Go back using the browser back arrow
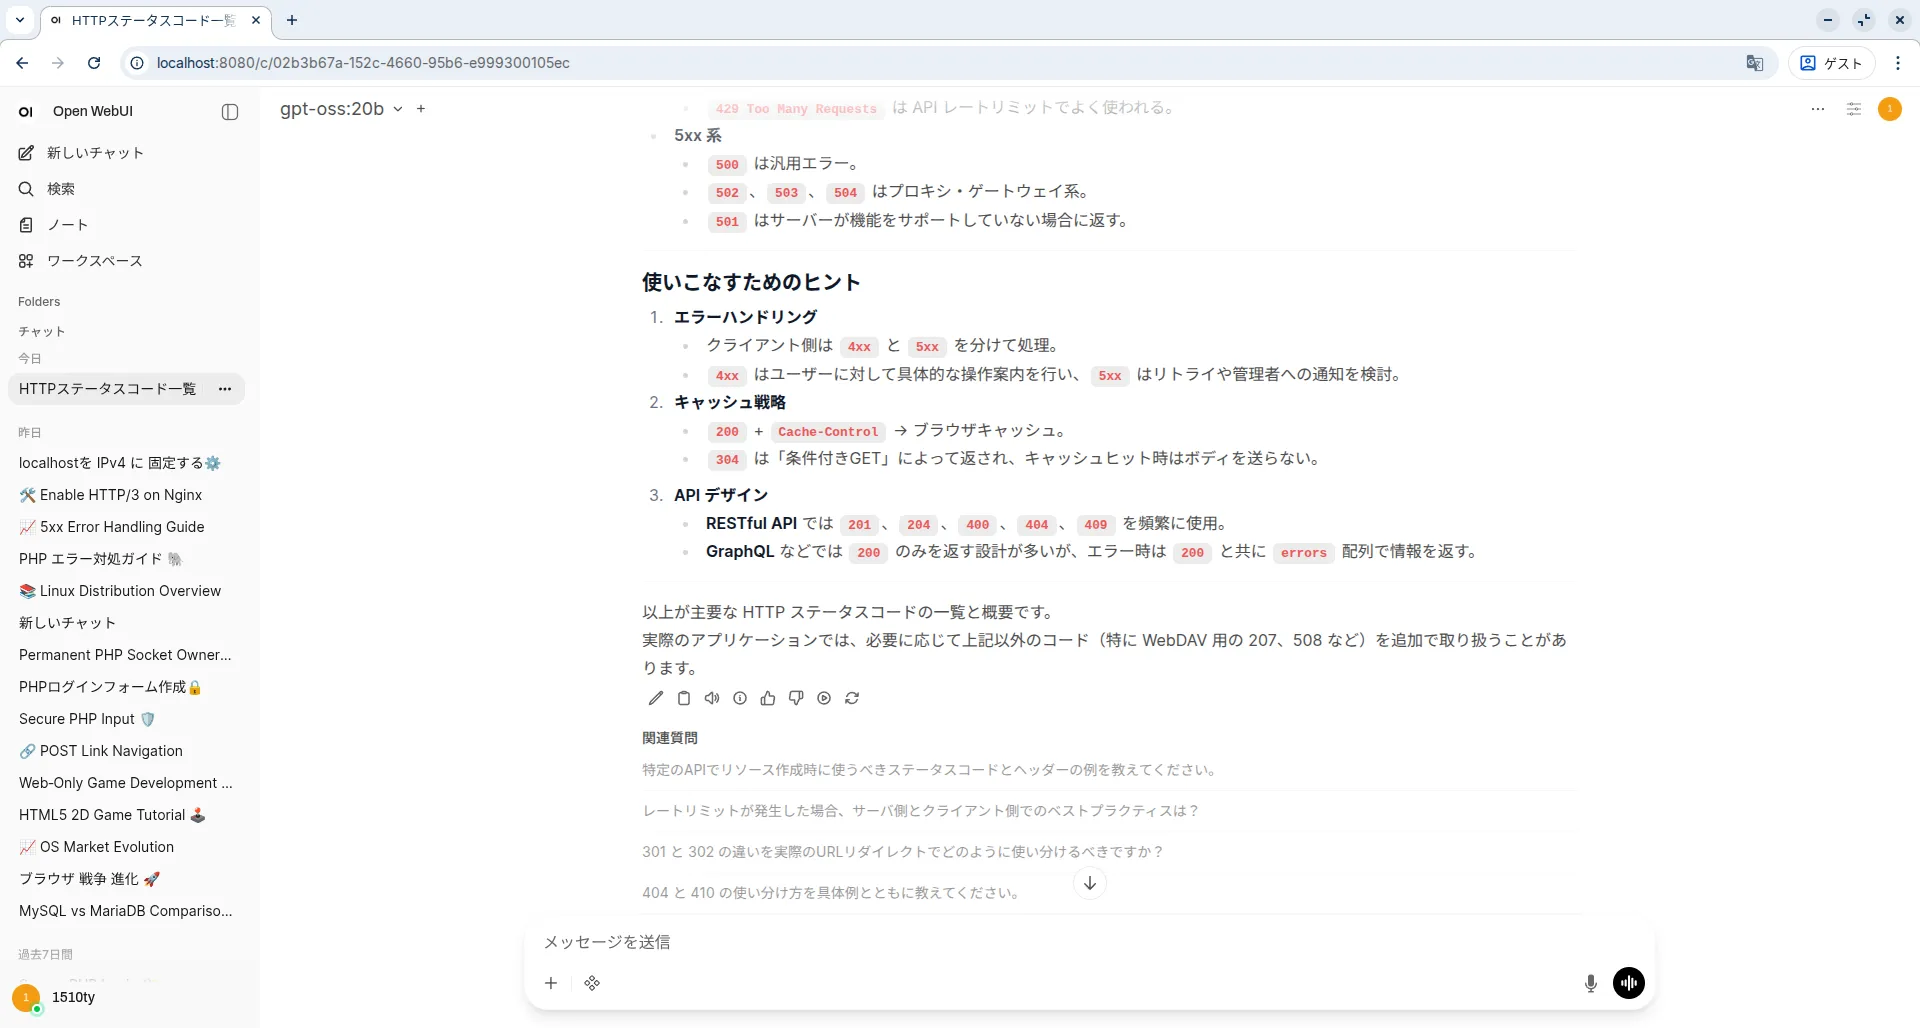The width and height of the screenshot is (1920, 1028). [x=22, y=63]
